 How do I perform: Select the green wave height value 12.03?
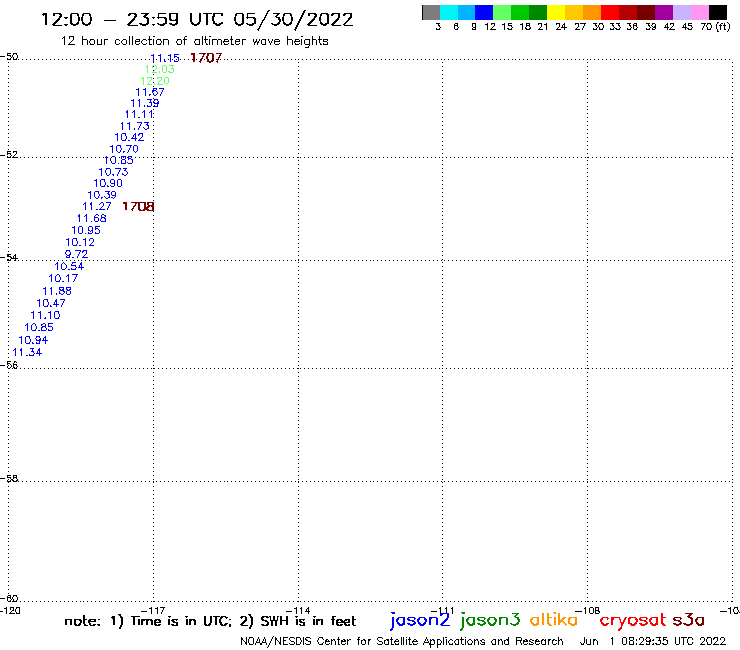pos(160,69)
